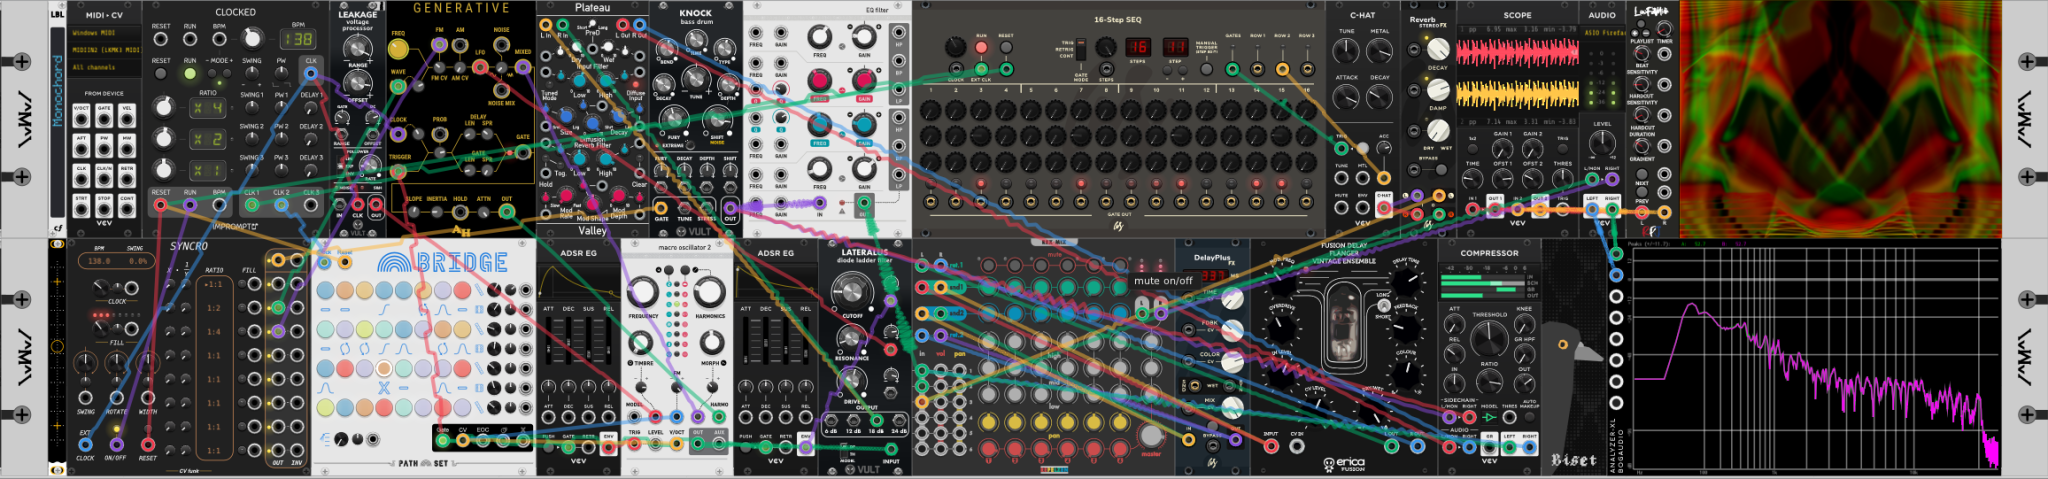Screen dimensions: 2048x479
Task: Open the ASIO Fireface device selector on Audio
Action: [x=1602, y=33]
